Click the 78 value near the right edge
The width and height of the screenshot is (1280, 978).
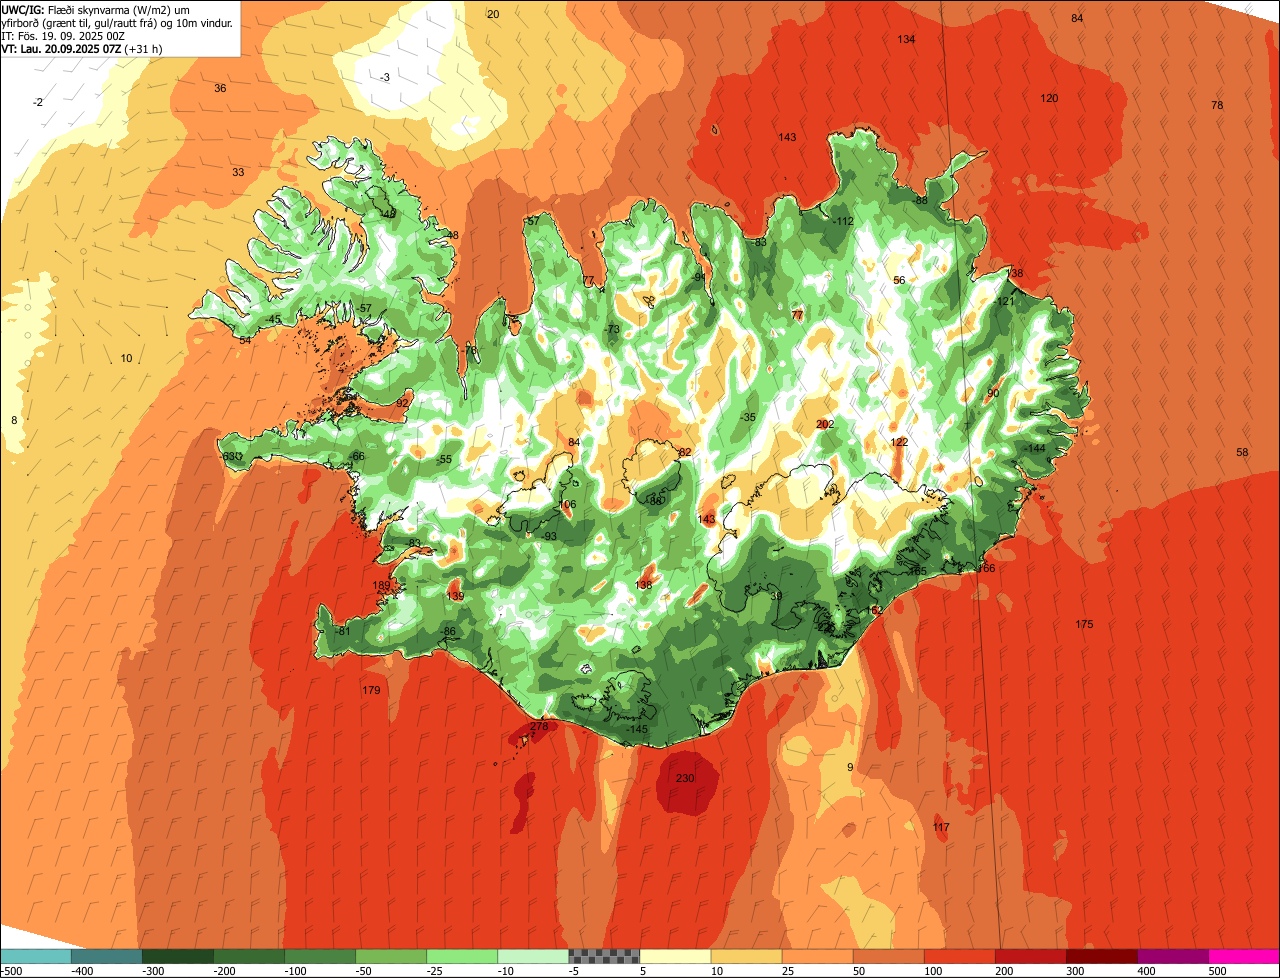[1217, 105]
